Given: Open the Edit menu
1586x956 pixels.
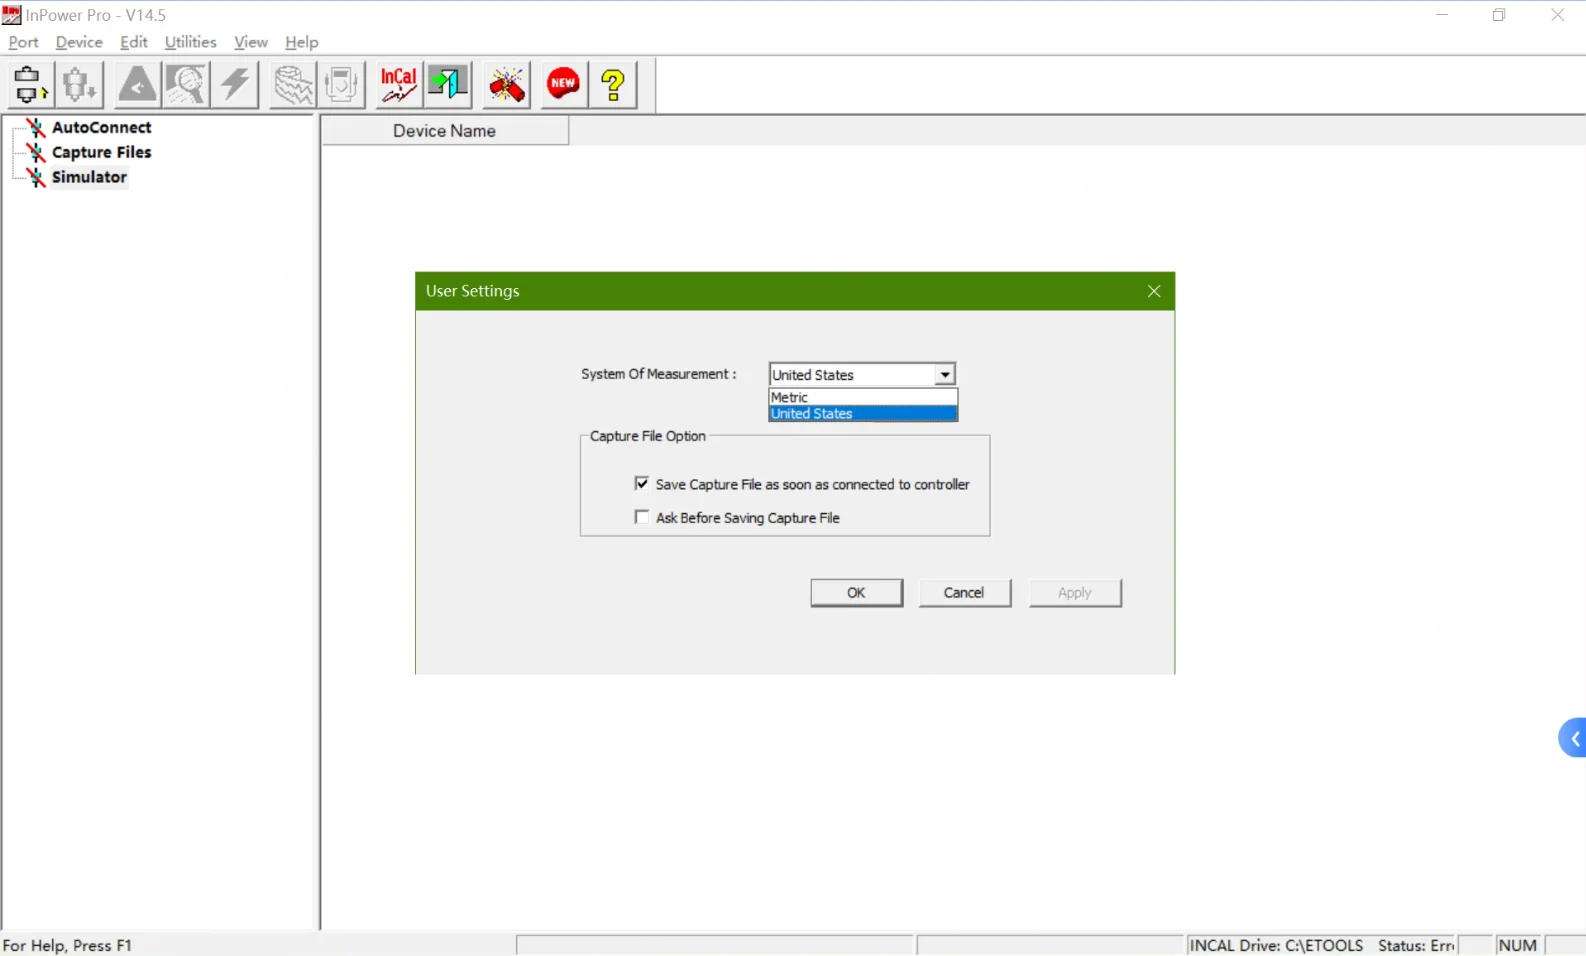Looking at the screenshot, I should (x=134, y=42).
